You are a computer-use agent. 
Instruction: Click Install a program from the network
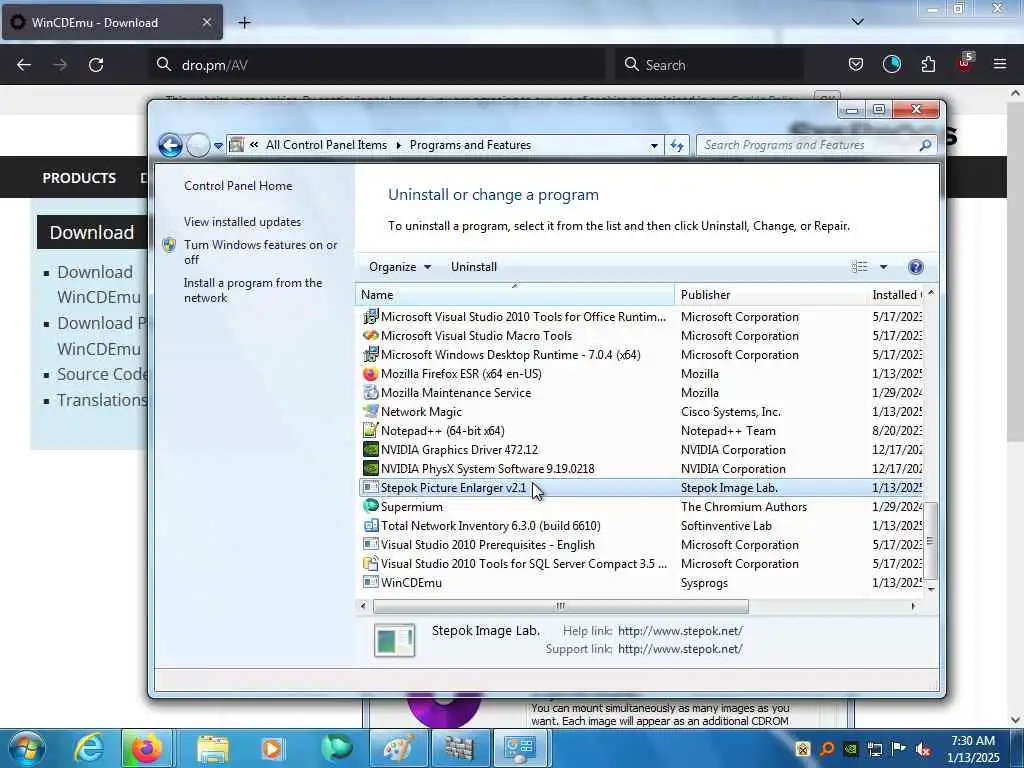pos(253,290)
